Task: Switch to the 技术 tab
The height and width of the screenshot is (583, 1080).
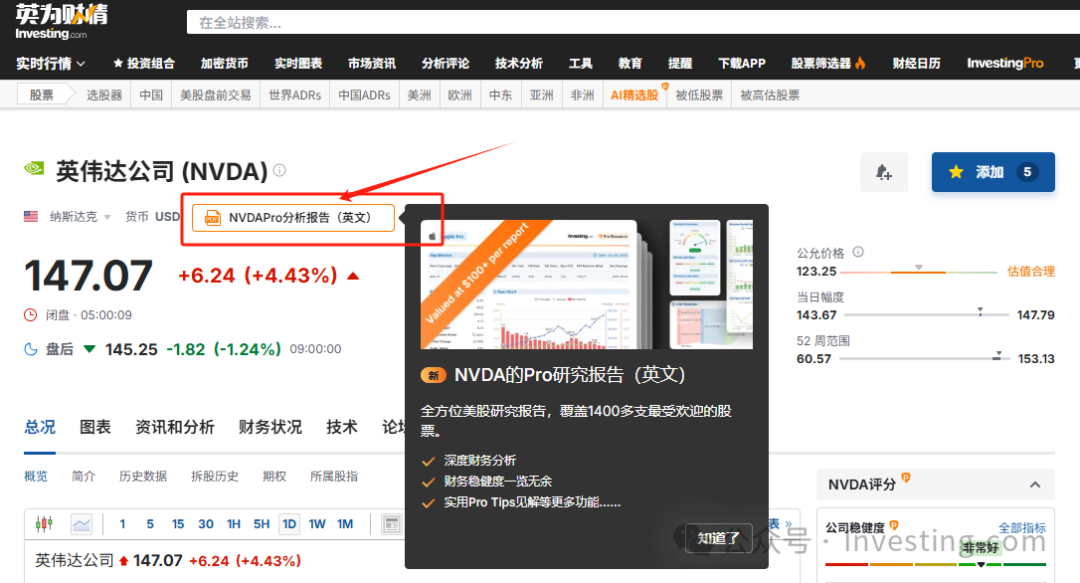Action: (x=342, y=427)
